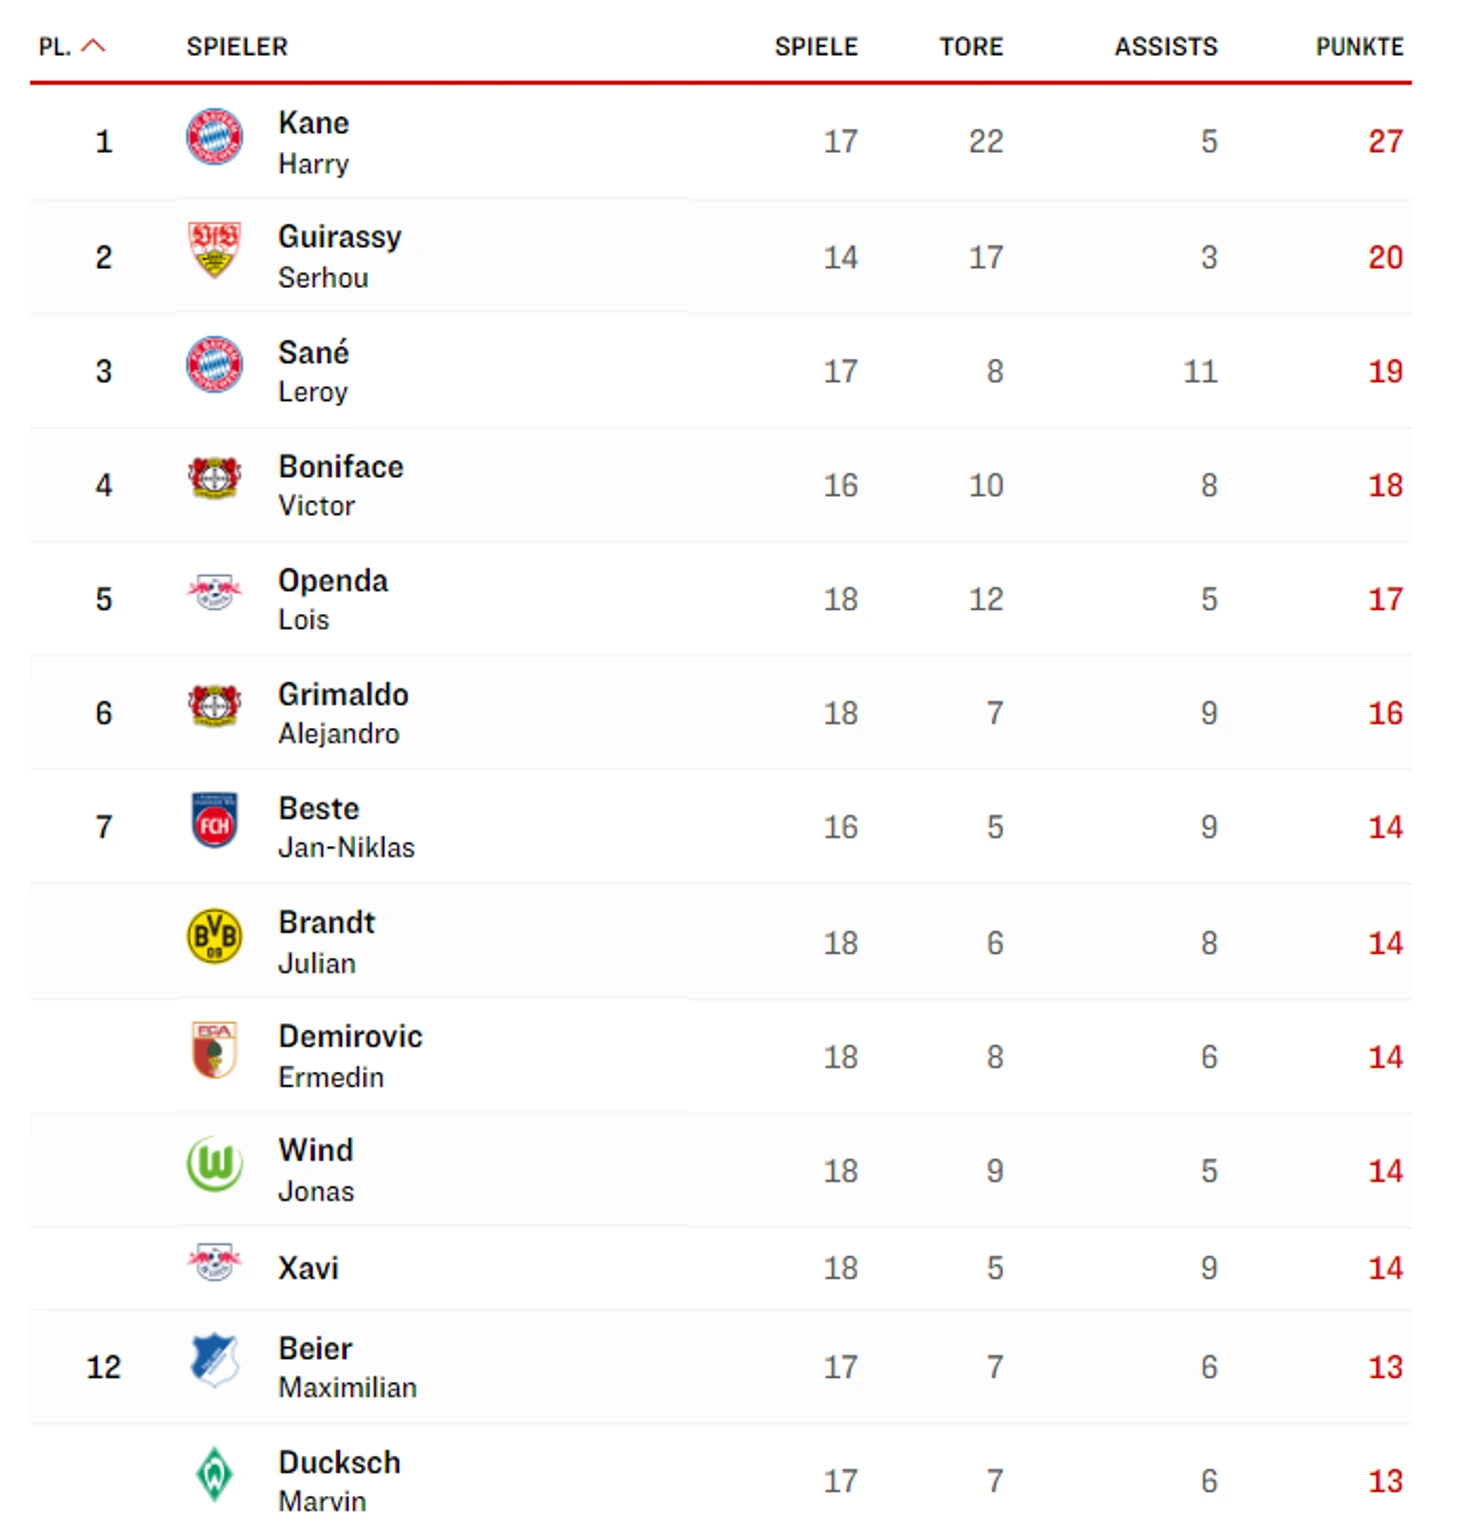Viewport: 1460px width, 1525px height.
Task: Select Bayer Leverkusen crest beside Boniface
Action: point(214,478)
